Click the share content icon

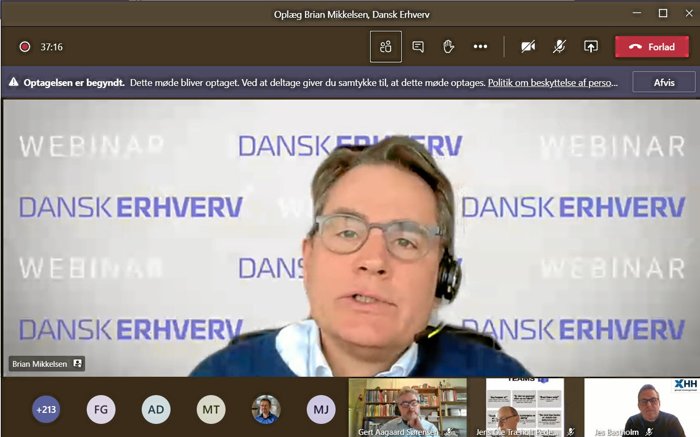[591, 47]
